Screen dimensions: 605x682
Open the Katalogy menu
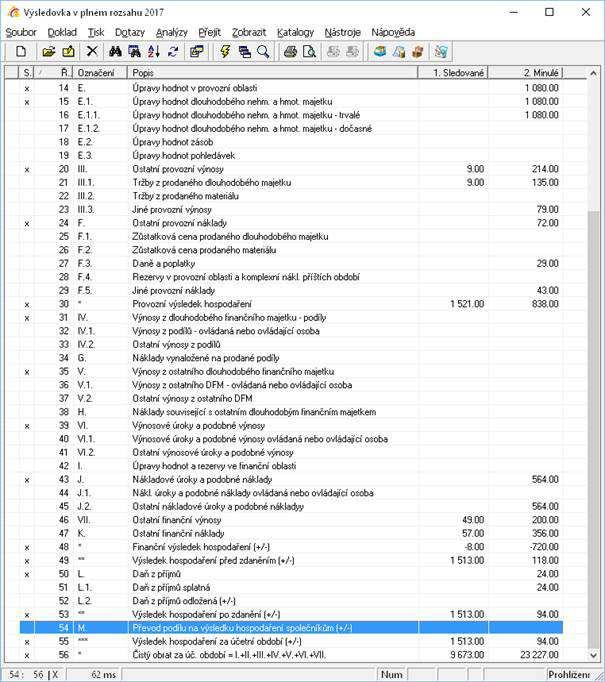point(296,32)
